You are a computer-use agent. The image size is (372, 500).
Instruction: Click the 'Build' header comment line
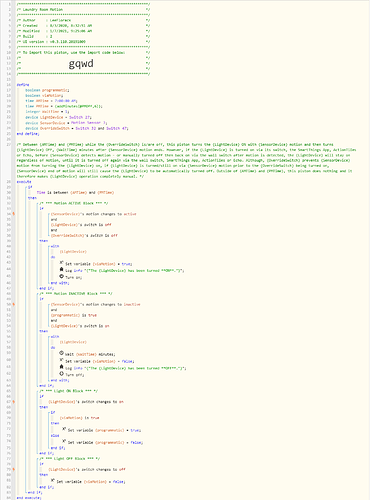click(x=83, y=36)
